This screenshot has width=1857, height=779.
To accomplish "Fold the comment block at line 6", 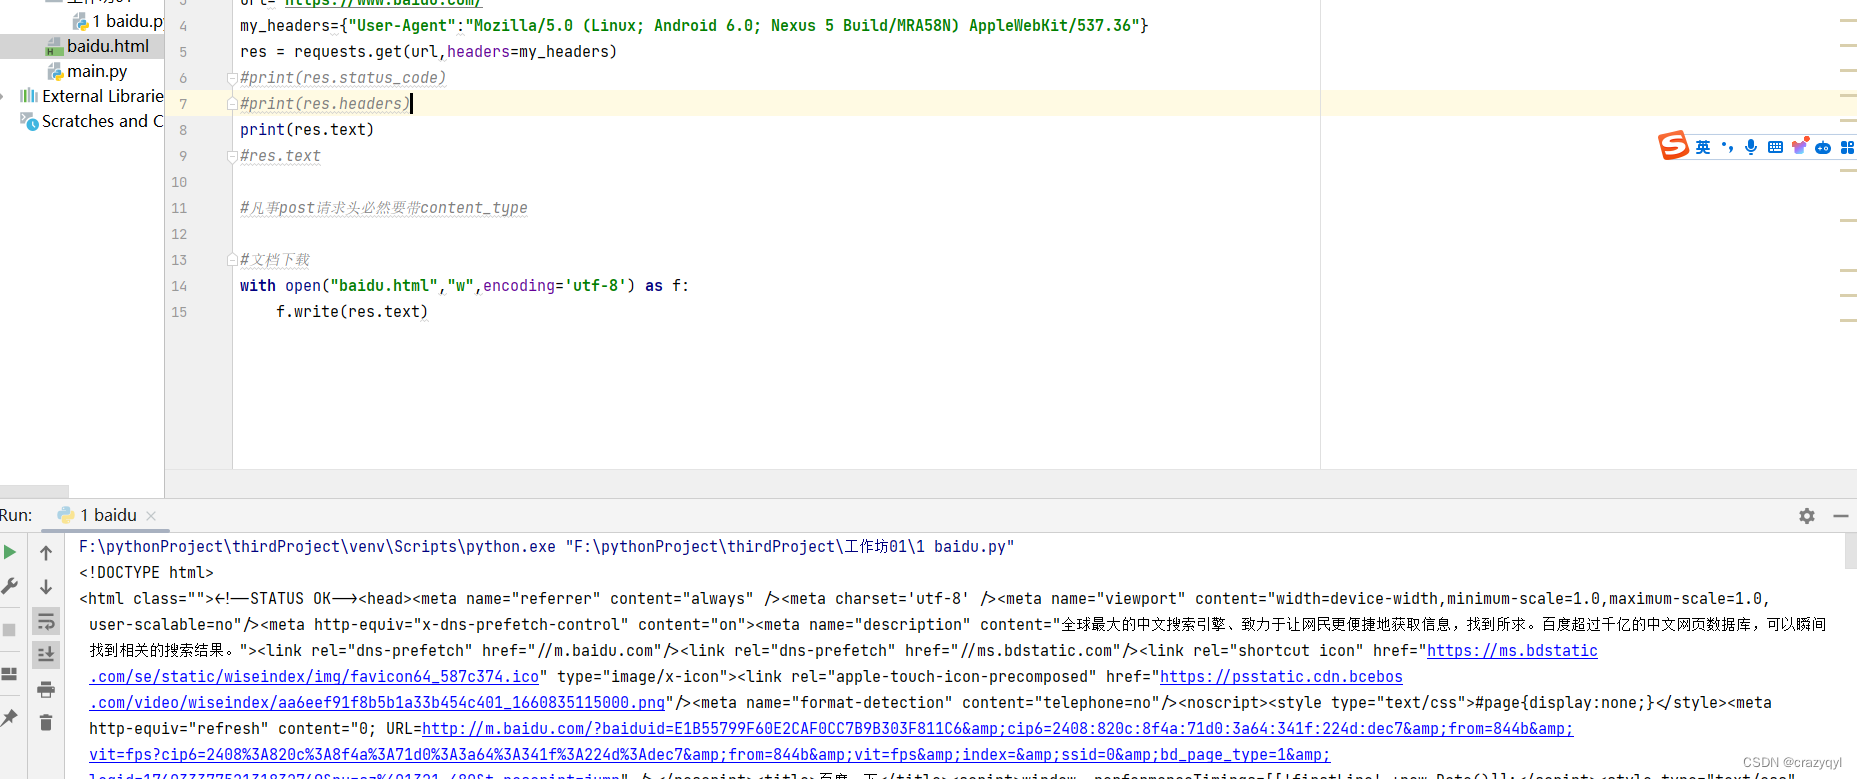I will click(232, 77).
